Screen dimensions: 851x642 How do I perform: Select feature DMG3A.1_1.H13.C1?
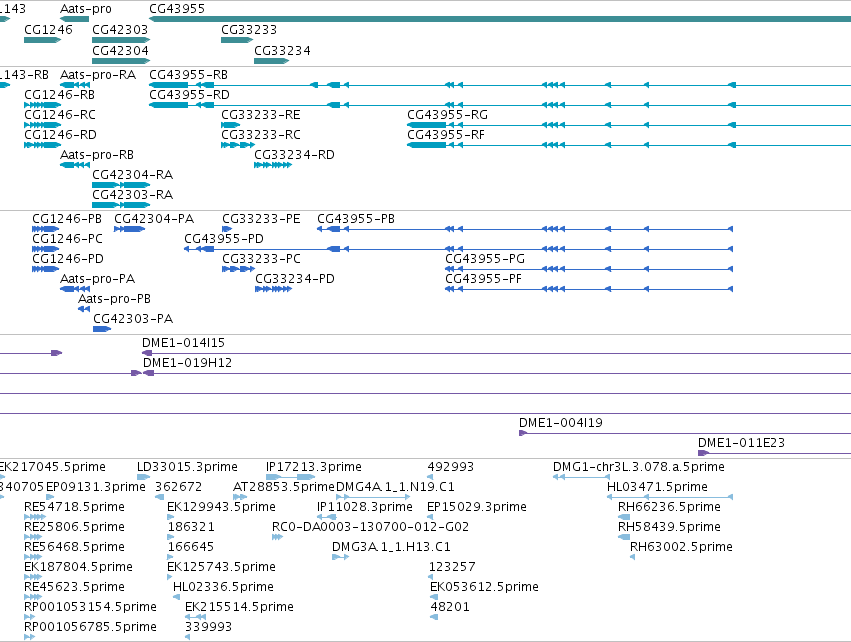point(340,557)
